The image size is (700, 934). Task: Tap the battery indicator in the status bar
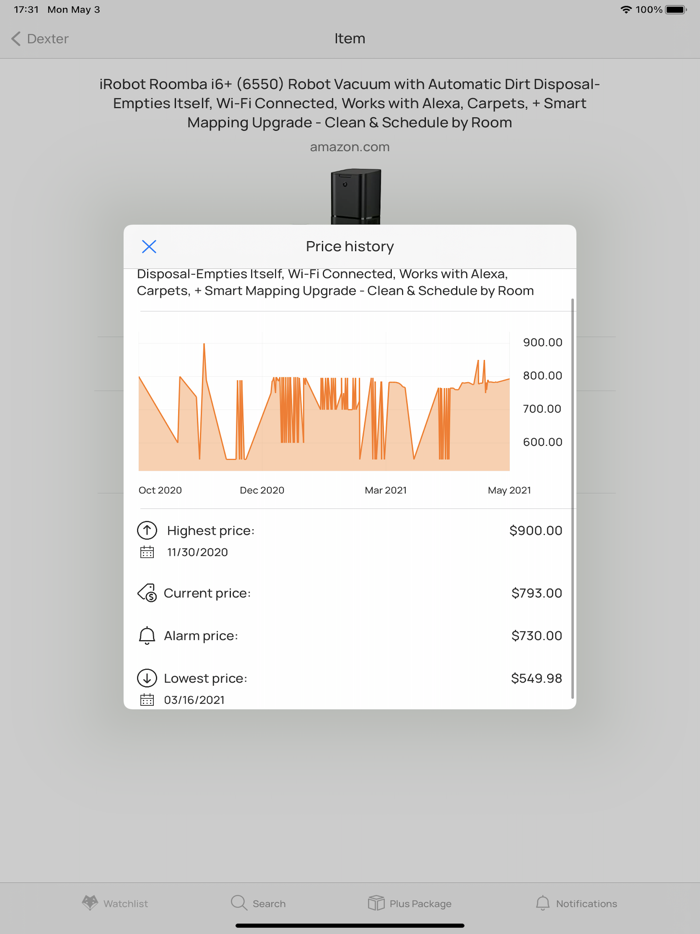(x=674, y=9)
